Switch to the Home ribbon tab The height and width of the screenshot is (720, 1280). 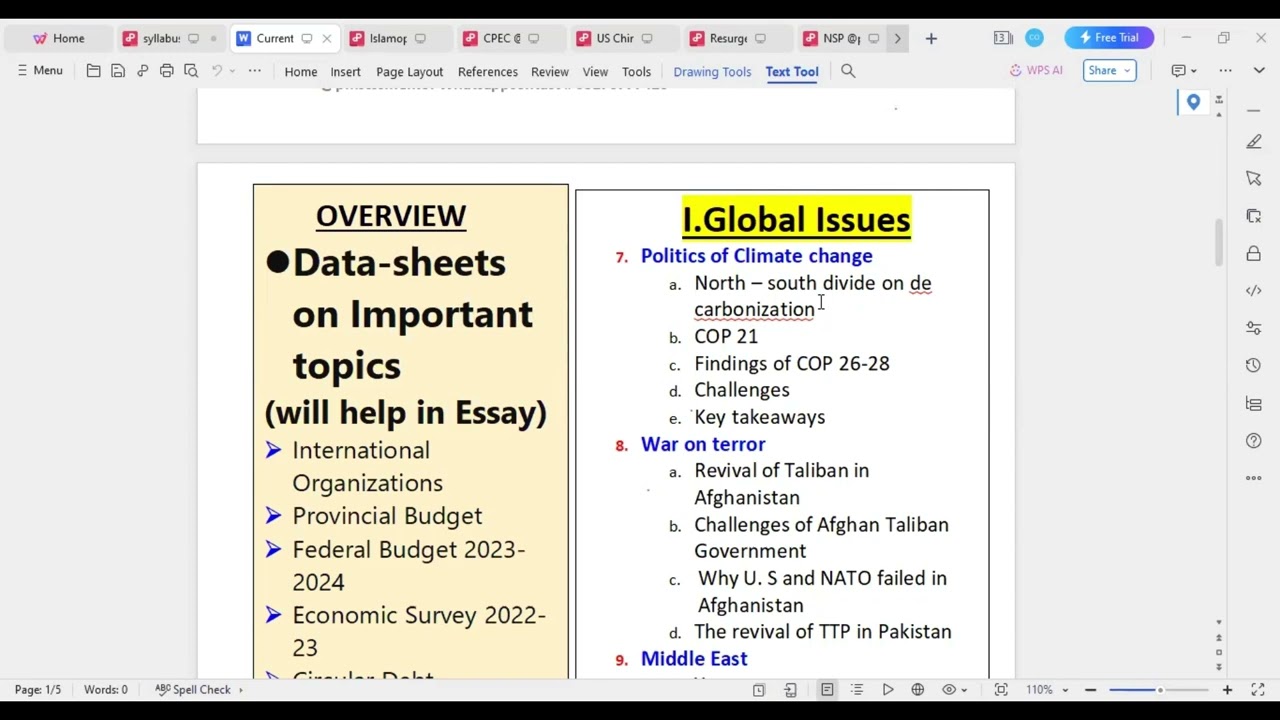(x=300, y=72)
